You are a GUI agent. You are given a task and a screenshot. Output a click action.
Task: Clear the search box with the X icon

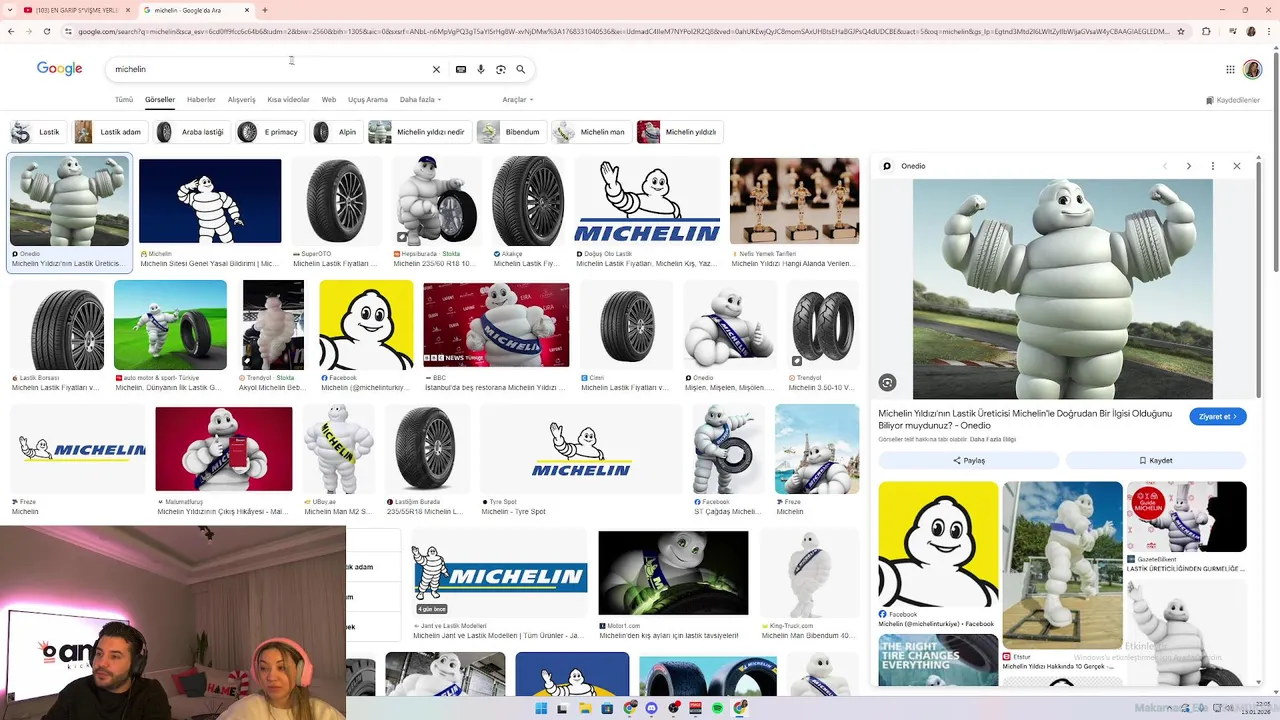pos(436,69)
